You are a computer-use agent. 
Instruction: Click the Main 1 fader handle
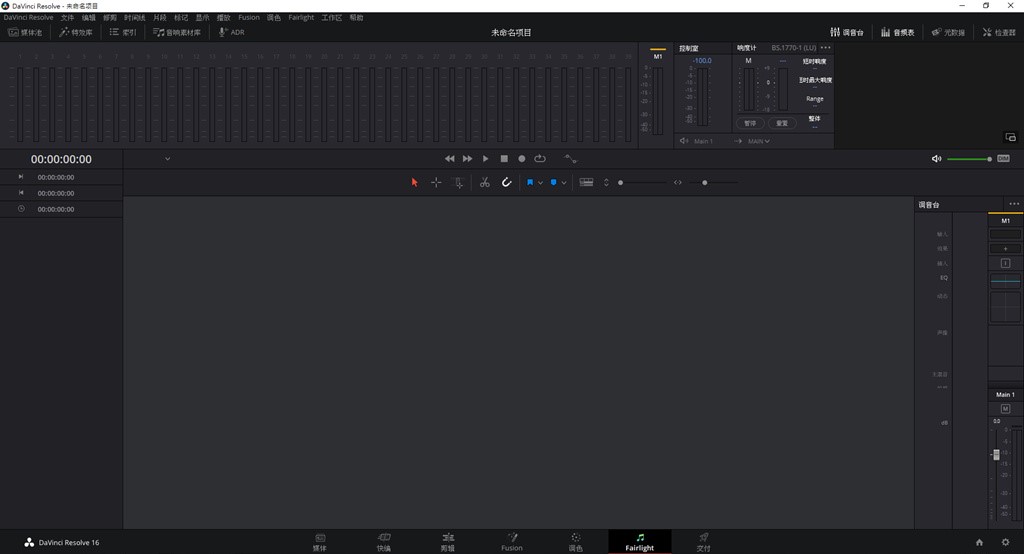[x=996, y=454]
